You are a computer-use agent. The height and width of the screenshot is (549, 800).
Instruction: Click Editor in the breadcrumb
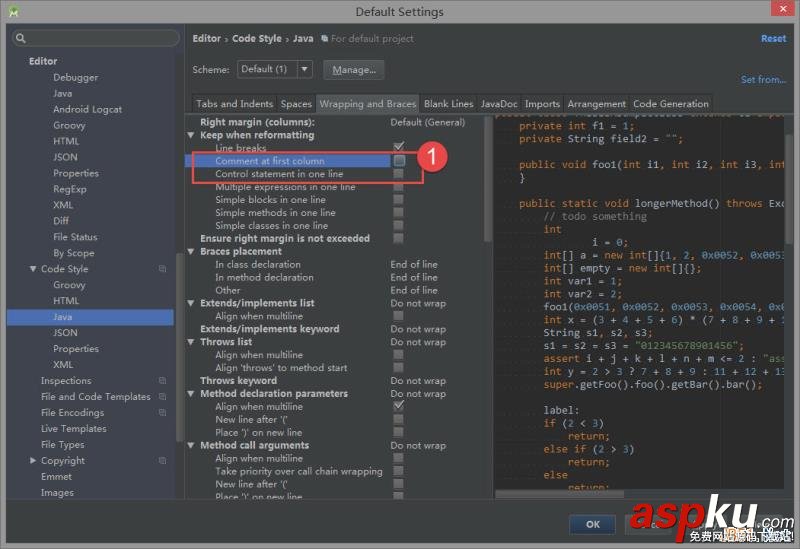[x=206, y=38]
